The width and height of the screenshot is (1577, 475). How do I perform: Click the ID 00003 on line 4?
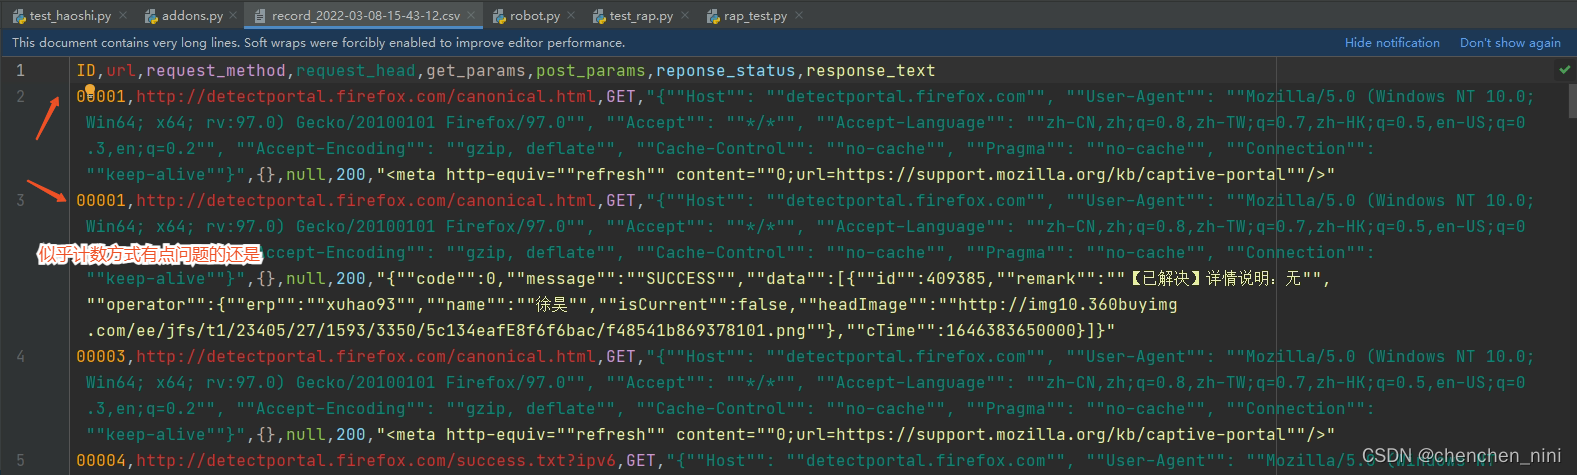(x=101, y=357)
